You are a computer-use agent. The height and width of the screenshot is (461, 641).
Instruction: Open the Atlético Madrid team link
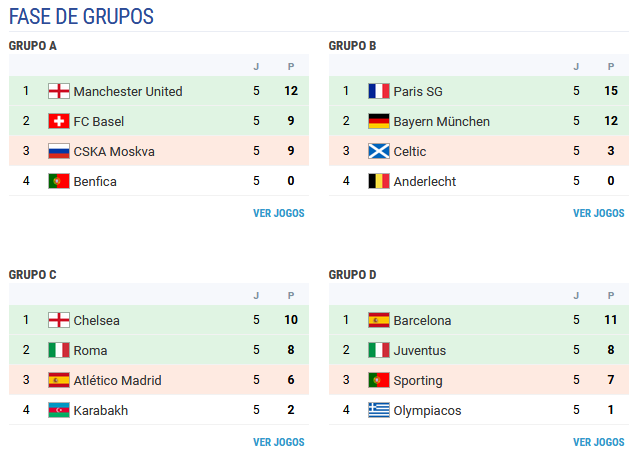point(118,380)
